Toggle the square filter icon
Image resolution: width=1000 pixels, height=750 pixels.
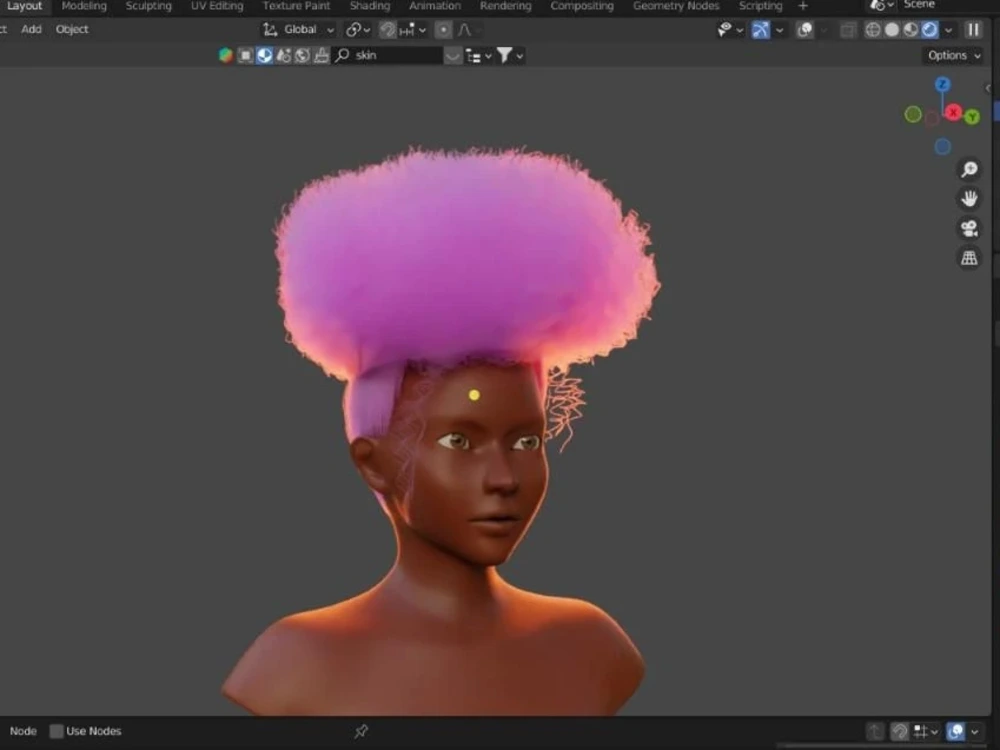click(x=246, y=55)
